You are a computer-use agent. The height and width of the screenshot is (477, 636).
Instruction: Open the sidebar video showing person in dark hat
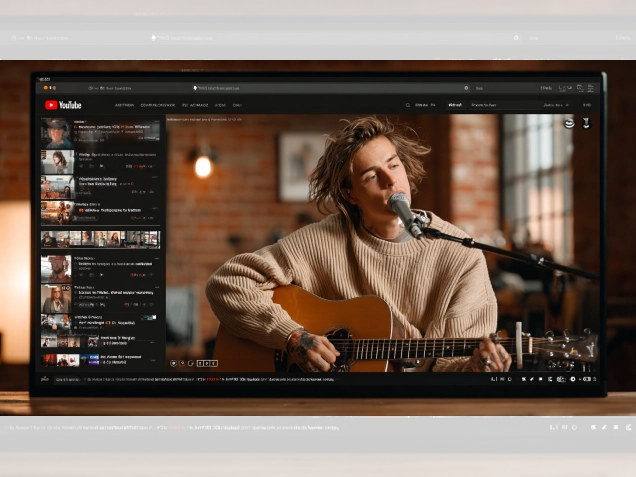click(x=100, y=133)
